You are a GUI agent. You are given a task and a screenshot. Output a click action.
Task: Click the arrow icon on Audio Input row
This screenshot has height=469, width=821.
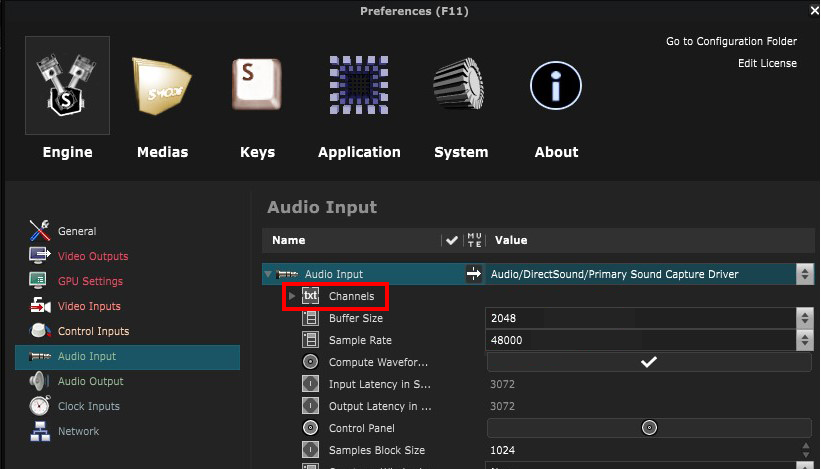coord(473,273)
